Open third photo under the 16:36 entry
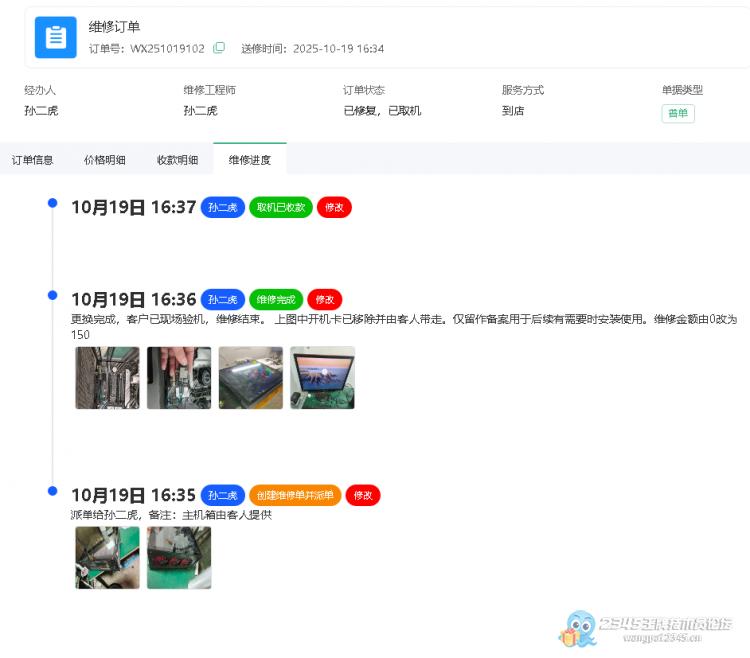Screen dimensions: 750x658 pos(251,378)
